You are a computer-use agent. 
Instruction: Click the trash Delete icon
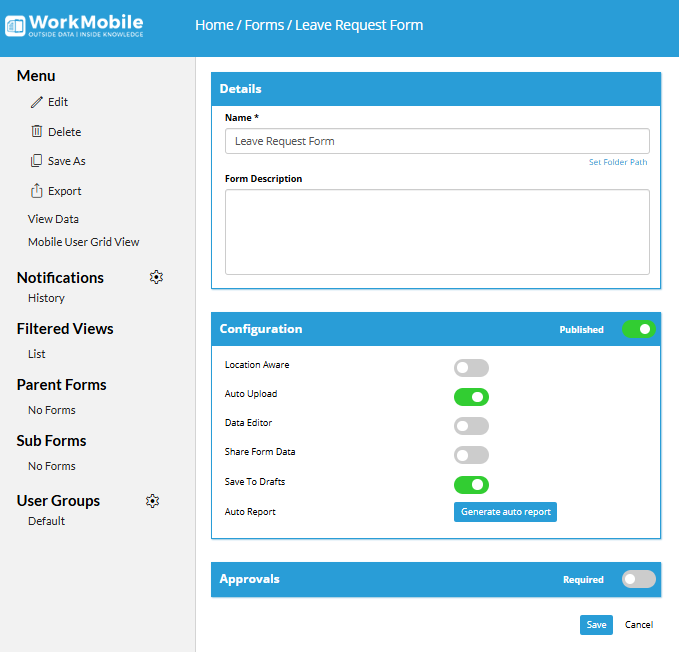coord(37,131)
